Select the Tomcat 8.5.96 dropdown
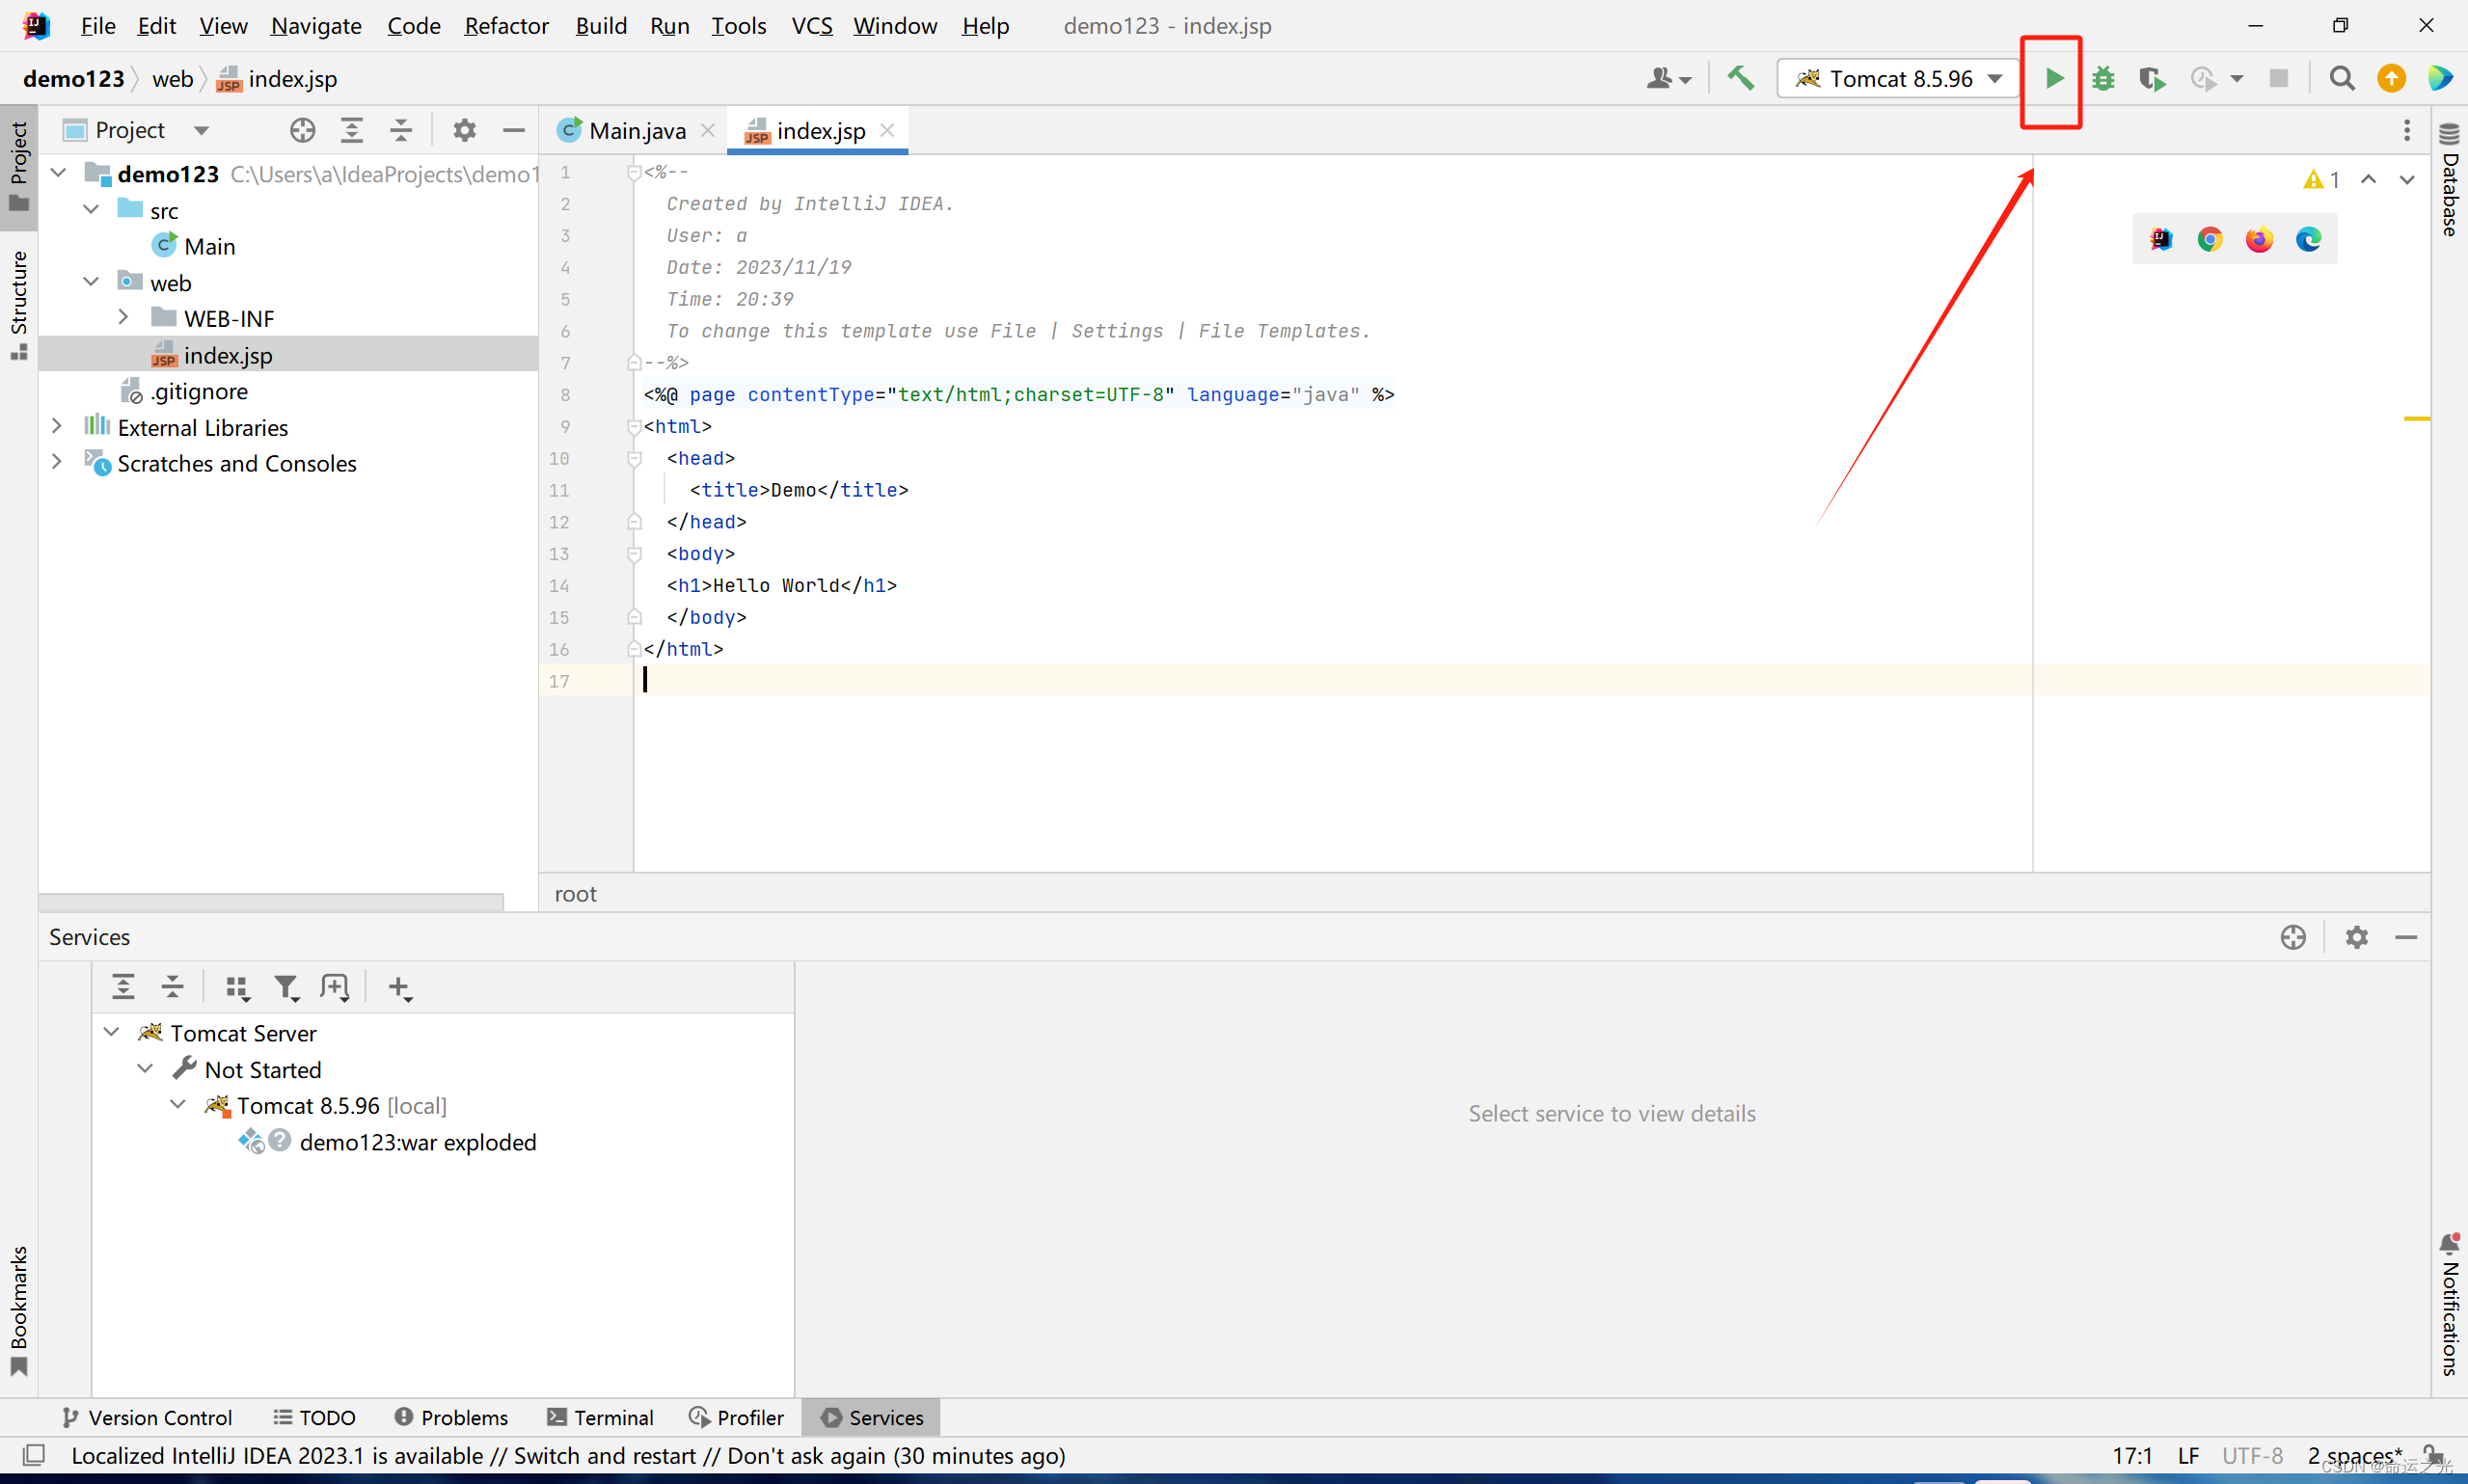 click(x=1895, y=76)
